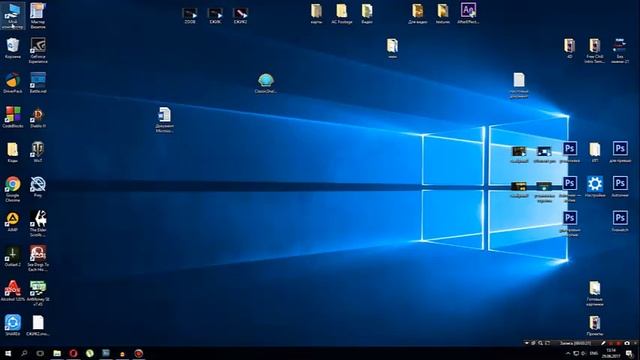Select the AC Footage folder
Viewport: 640px width, 360px height.
click(x=342, y=13)
